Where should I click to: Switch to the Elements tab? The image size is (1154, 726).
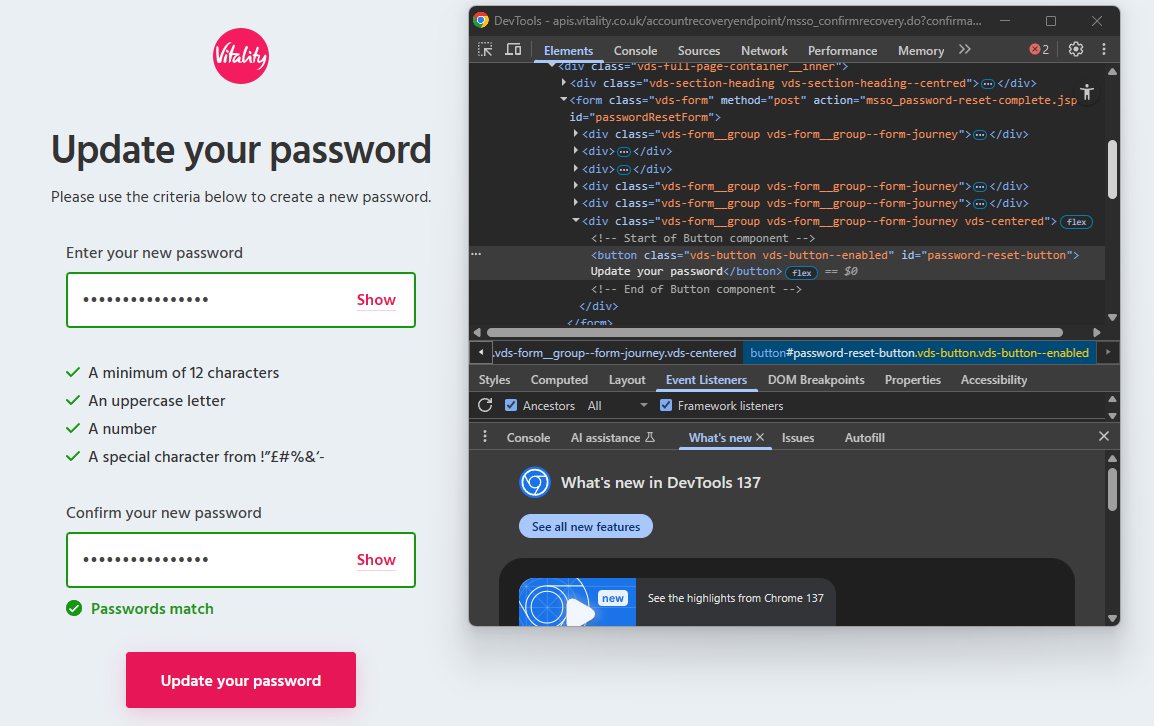tap(568, 50)
